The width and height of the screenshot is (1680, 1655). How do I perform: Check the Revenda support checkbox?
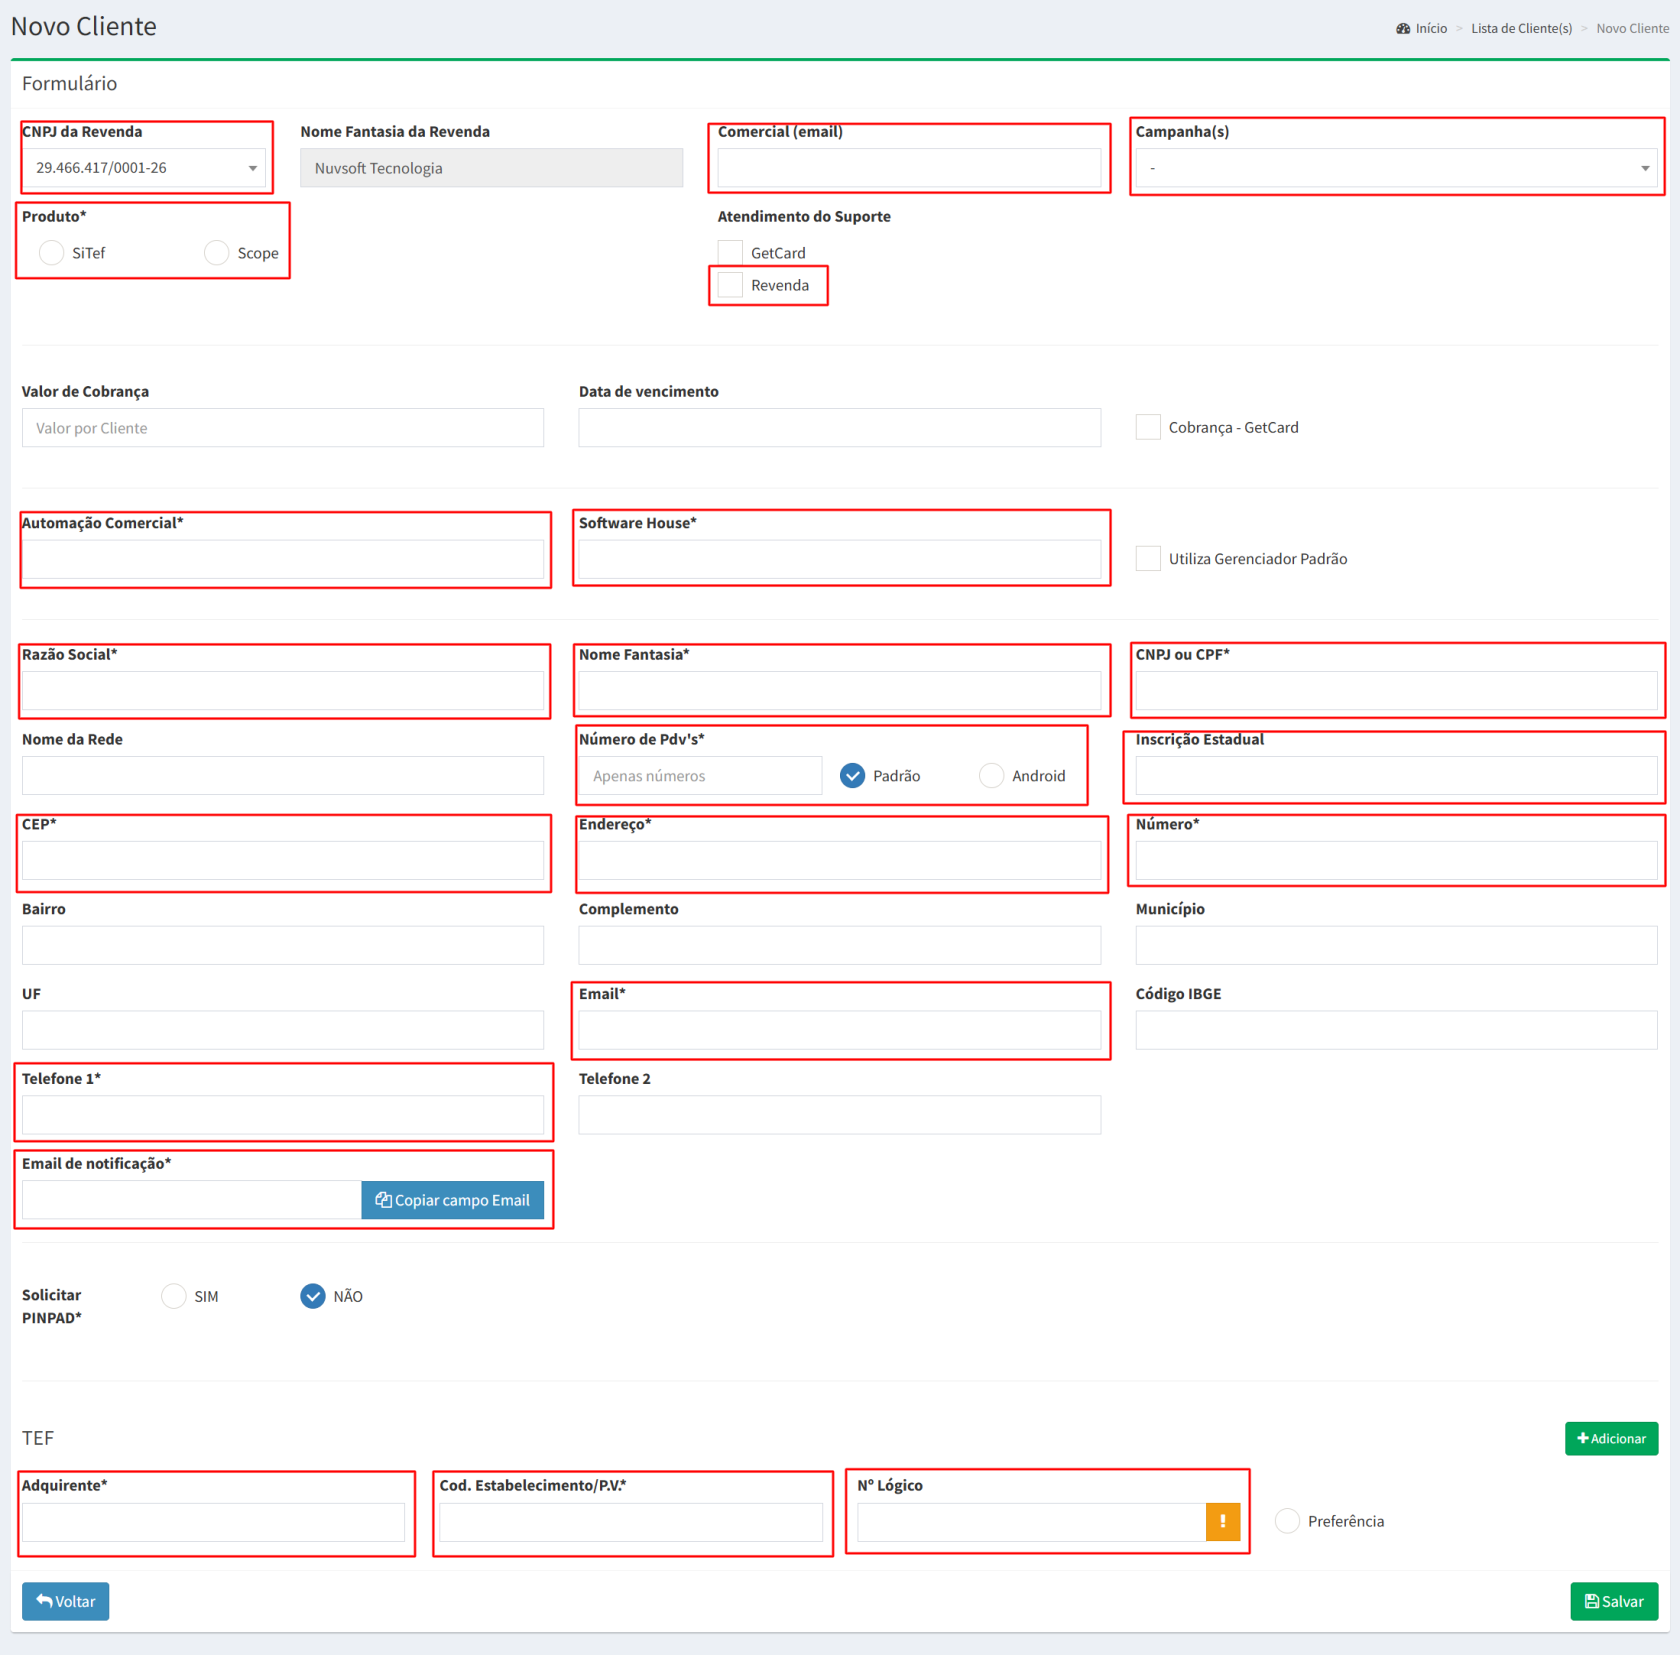(730, 285)
